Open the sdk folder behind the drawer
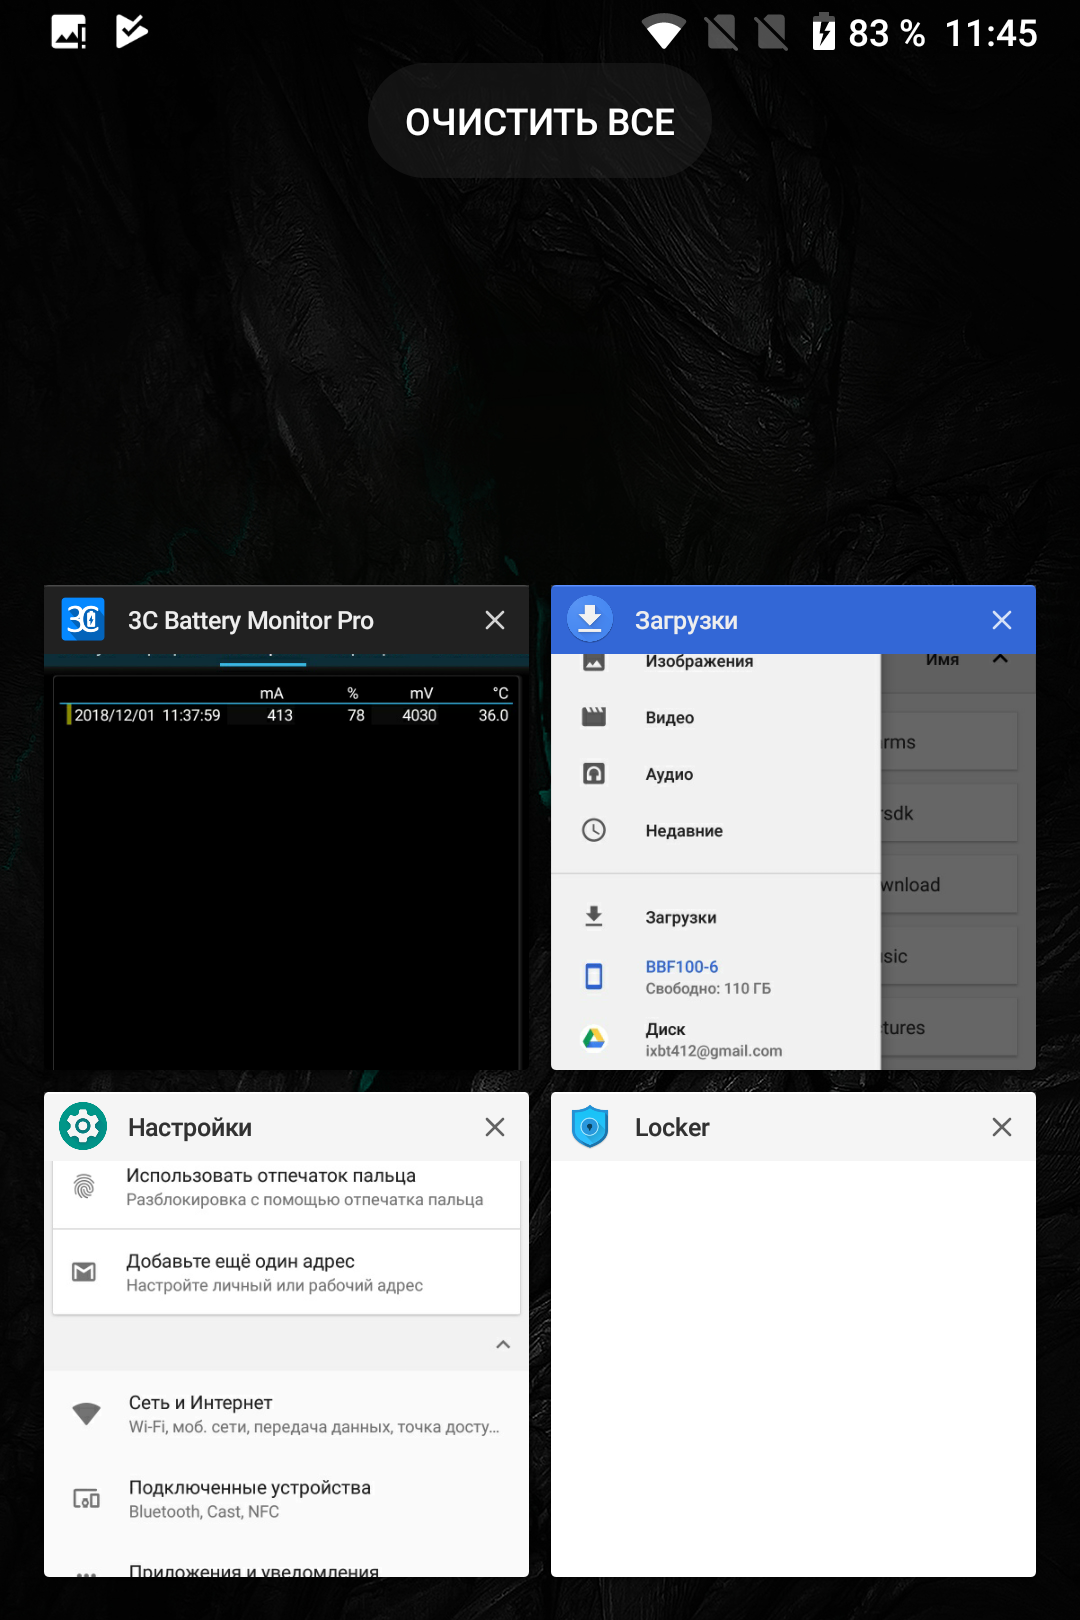Screen dimensions: 1080x1620 (949, 813)
